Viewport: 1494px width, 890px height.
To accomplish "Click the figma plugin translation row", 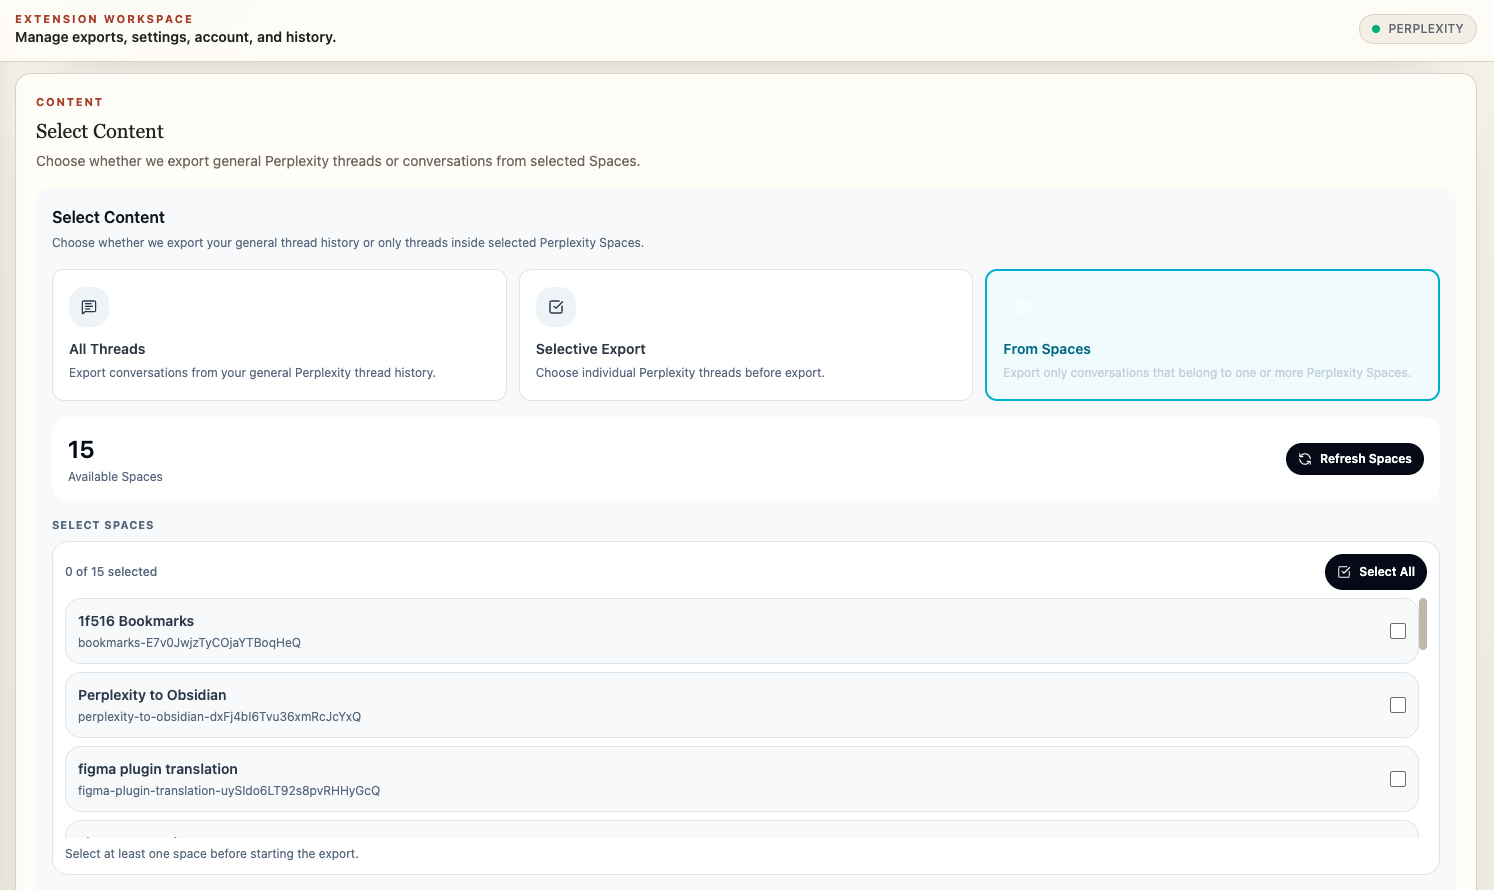I will pos(742,779).
